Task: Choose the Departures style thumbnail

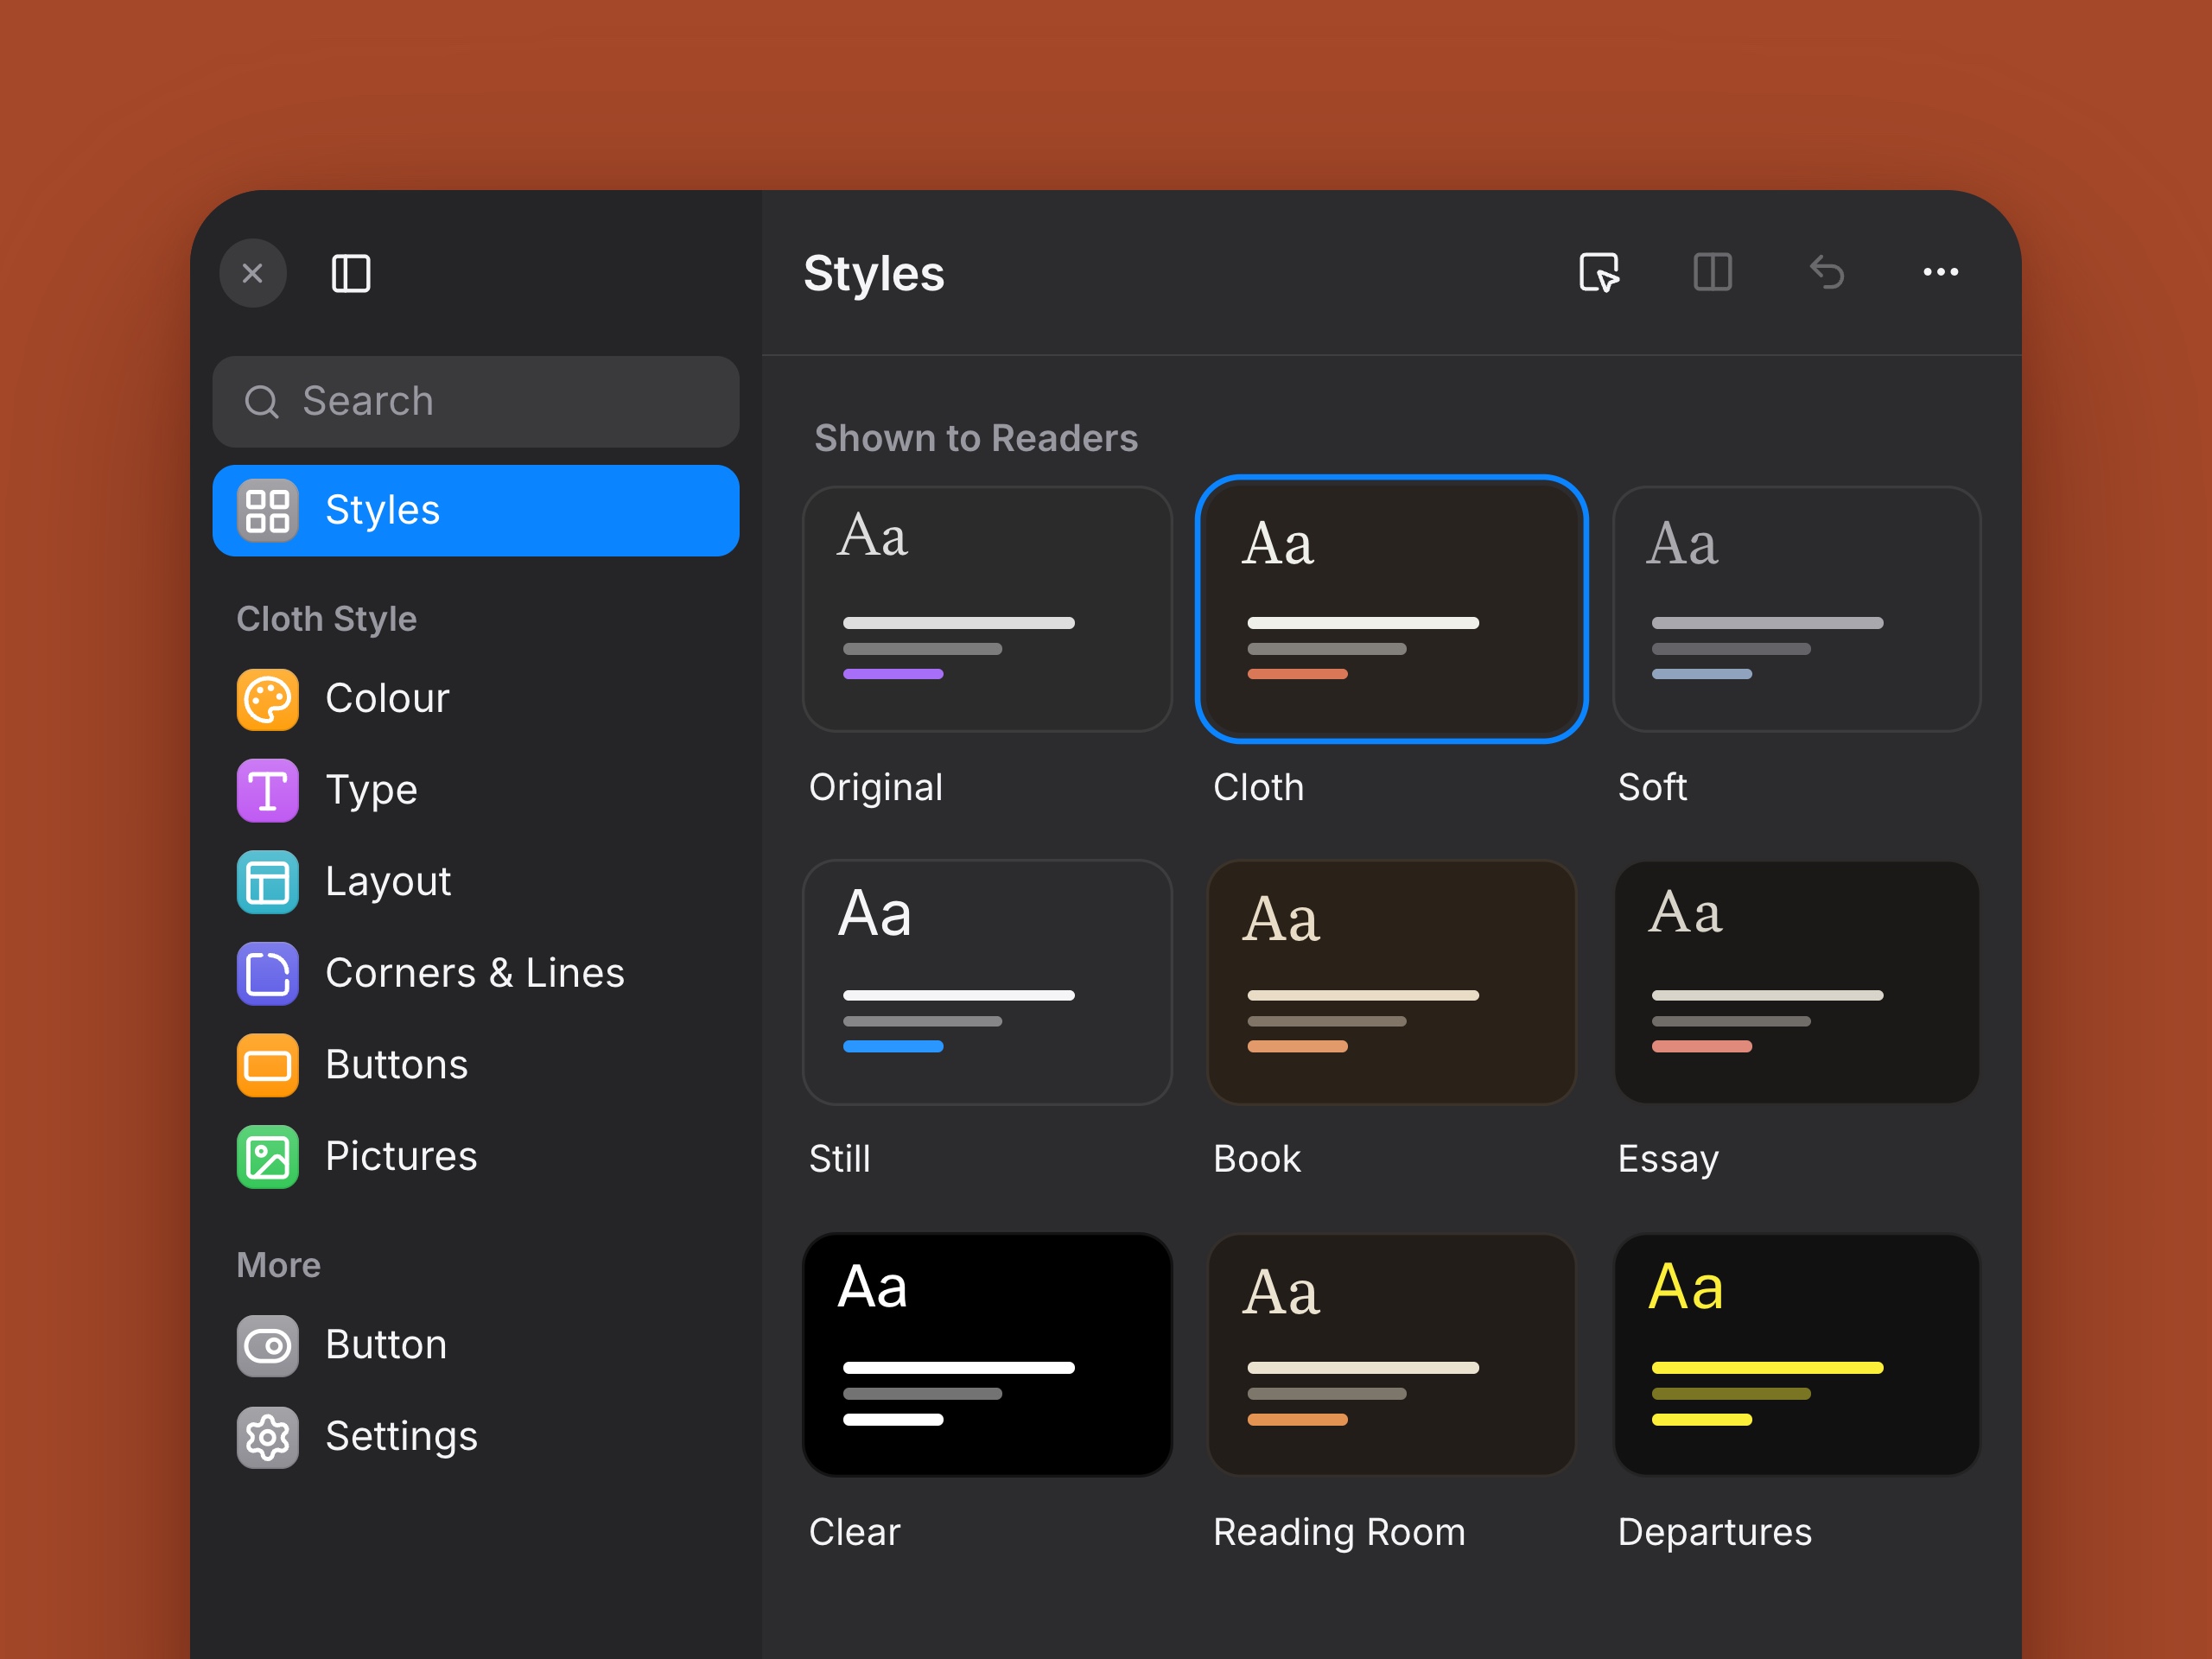Action: [x=1797, y=1354]
